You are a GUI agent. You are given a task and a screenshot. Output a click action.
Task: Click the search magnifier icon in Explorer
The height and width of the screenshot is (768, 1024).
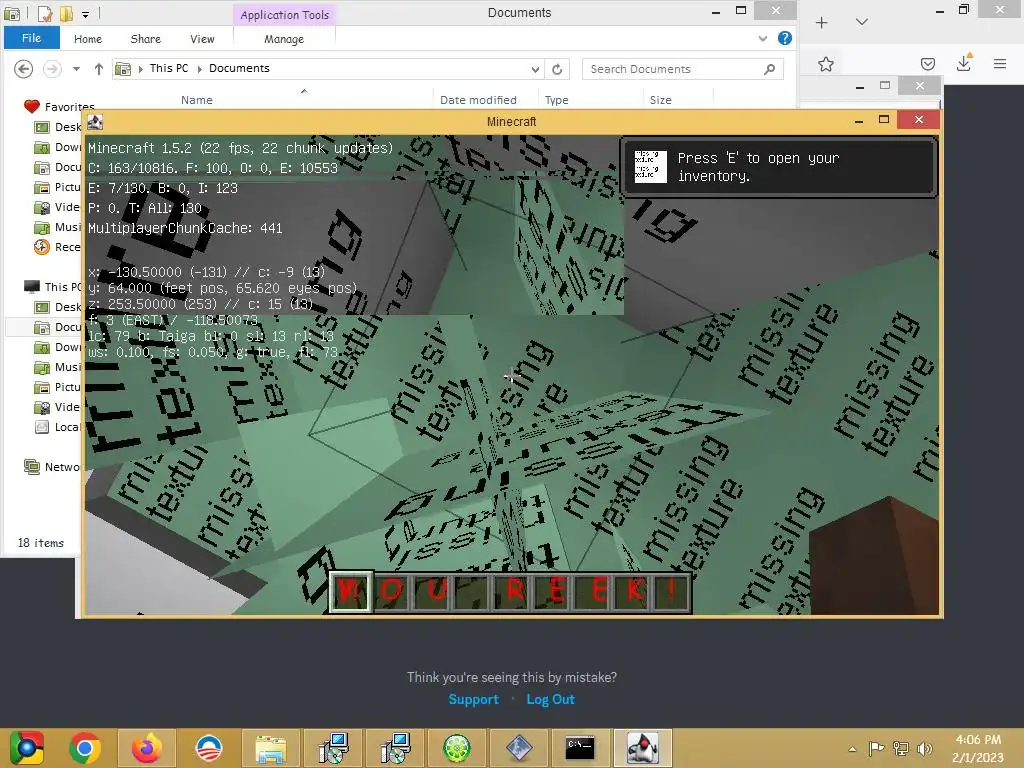tap(770, 69)
